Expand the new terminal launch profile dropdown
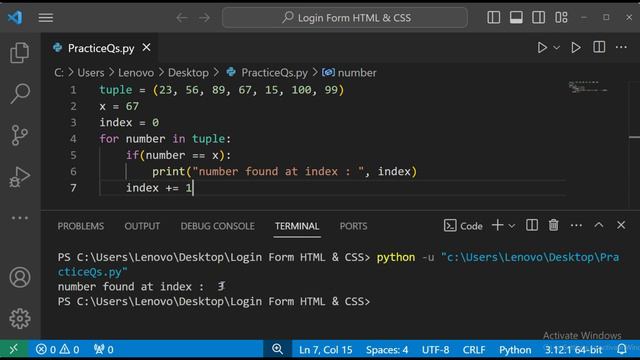The width and height of the screenshot is (640, 360). (x=511, y=226)
